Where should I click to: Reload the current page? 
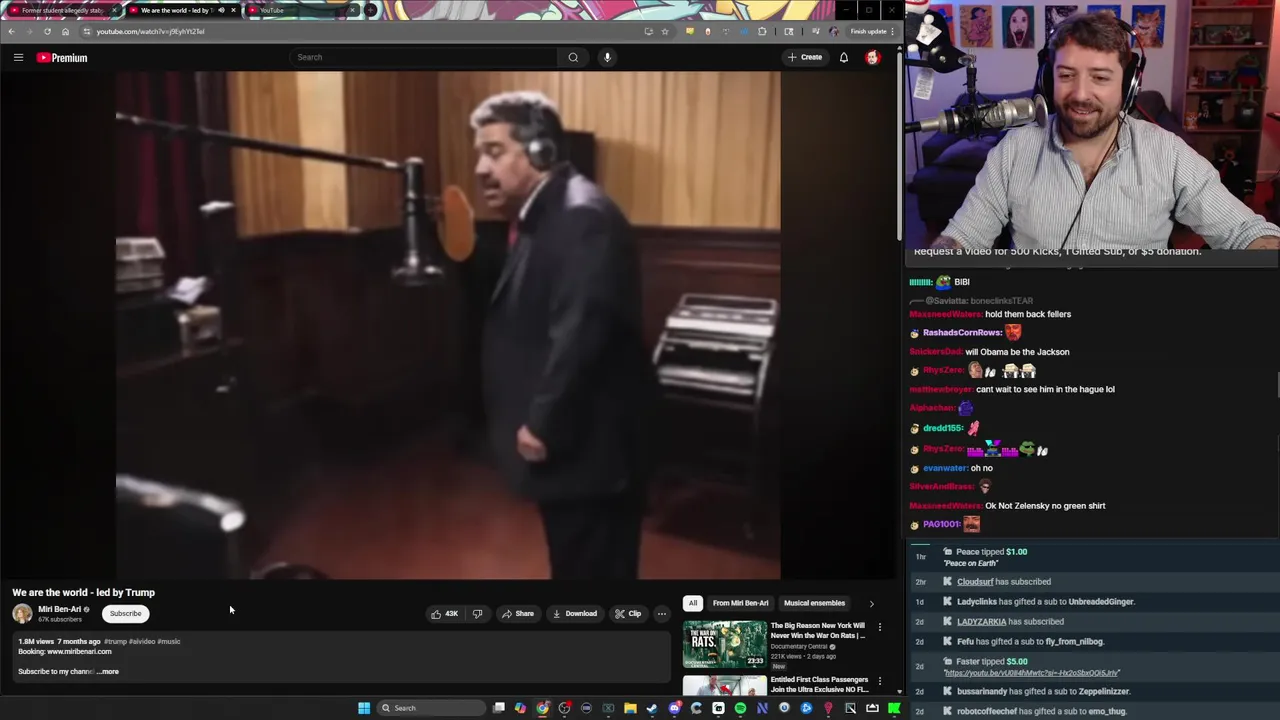[47, 31]
